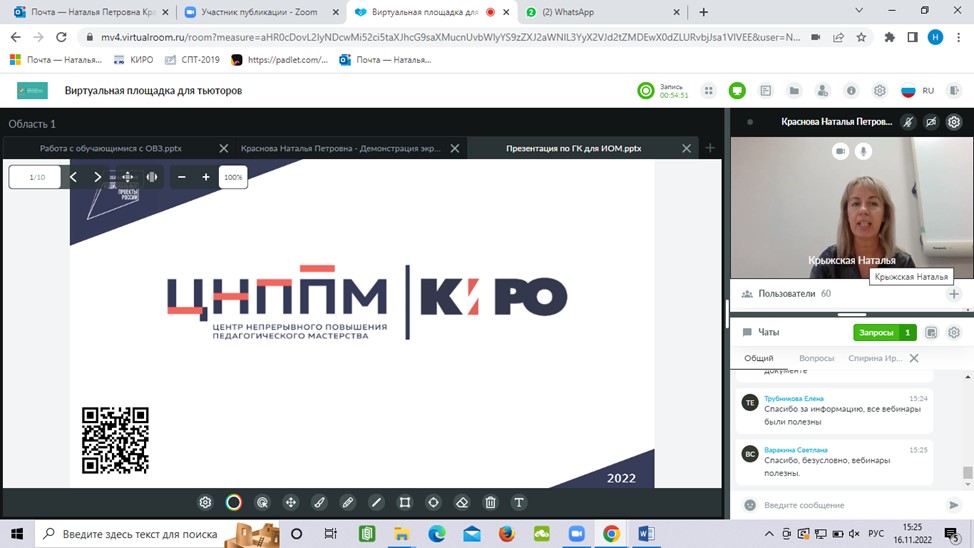Open the user management icon in header
Screen dimensions: 974x548
tap(822, 91)
